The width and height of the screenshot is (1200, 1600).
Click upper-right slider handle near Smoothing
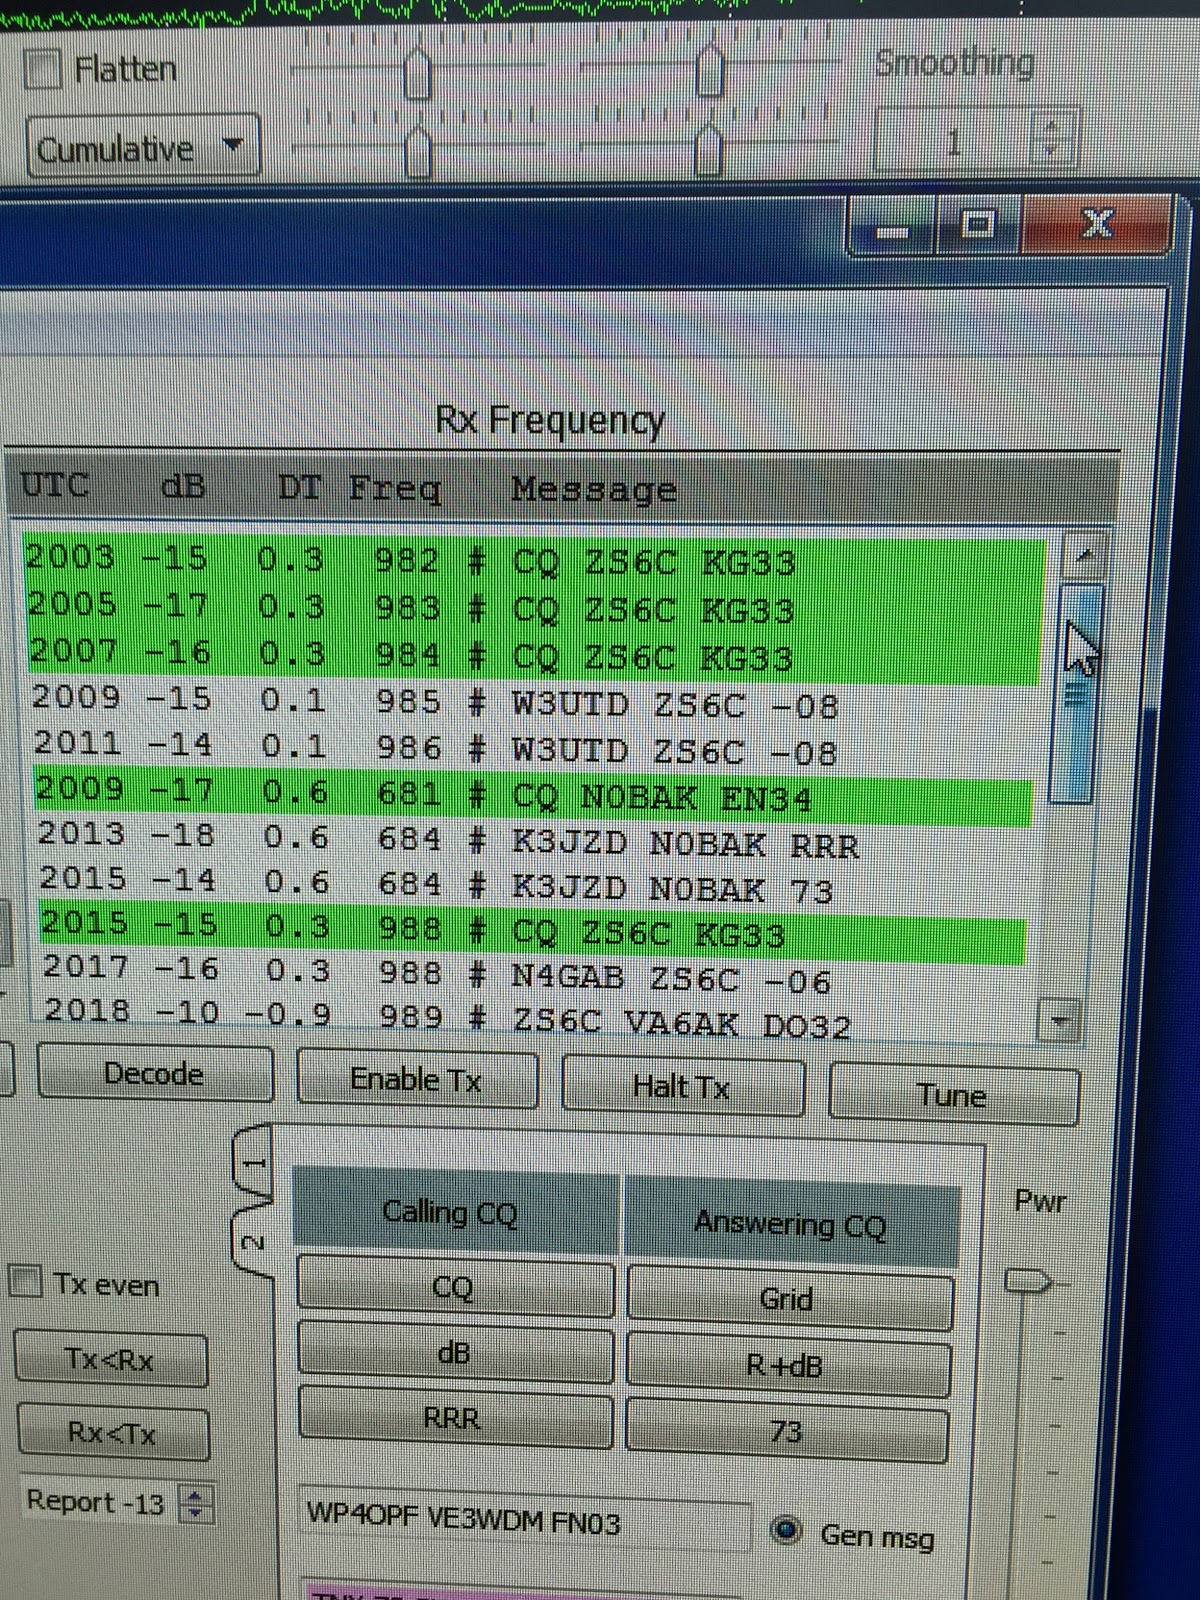coord(709,69)
